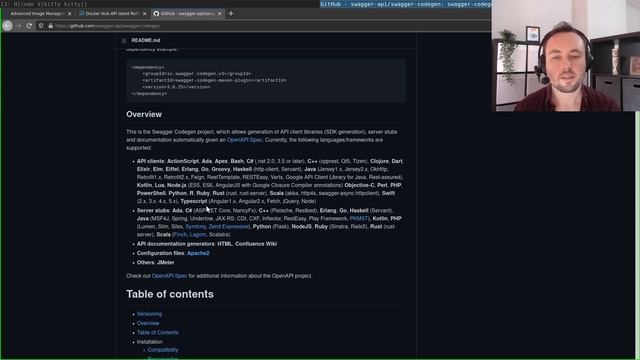Screen dimensions: 640x360
Task: Click the code kitty workspace label in top bar
Action: click(x=44, y=4)
